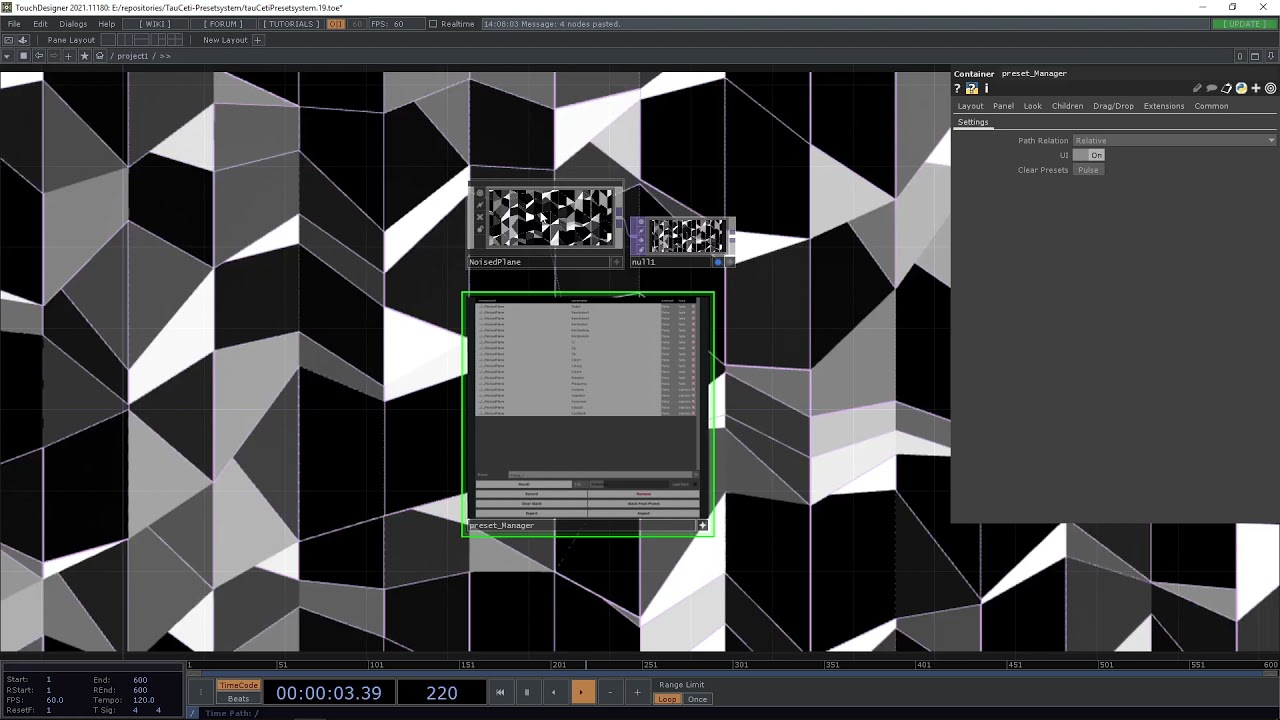Screen dimensions: 1280x720
Task: Switch to the Common parameter tab
Action: [x=1211, y=106]
